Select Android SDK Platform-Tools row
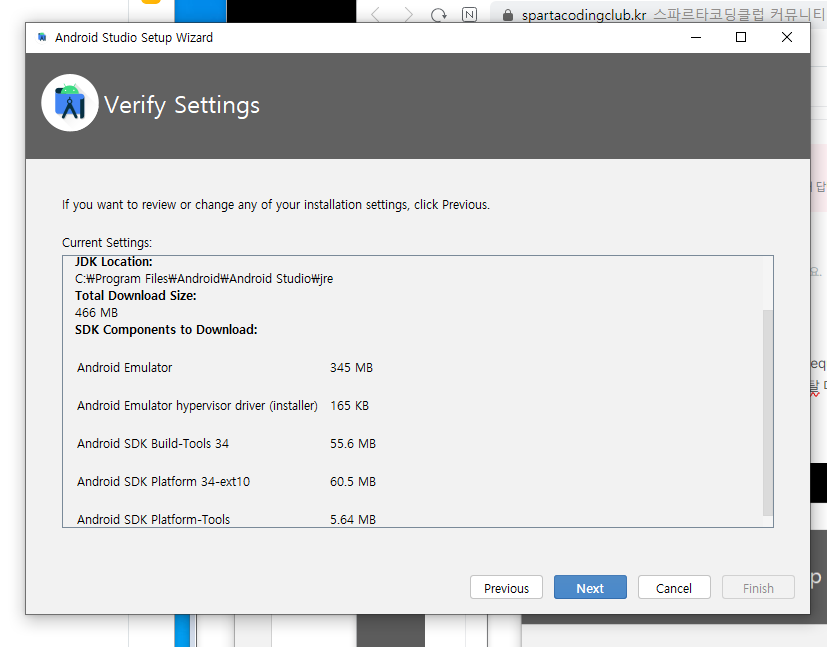827x647 pixels. (x=226, y=519)
